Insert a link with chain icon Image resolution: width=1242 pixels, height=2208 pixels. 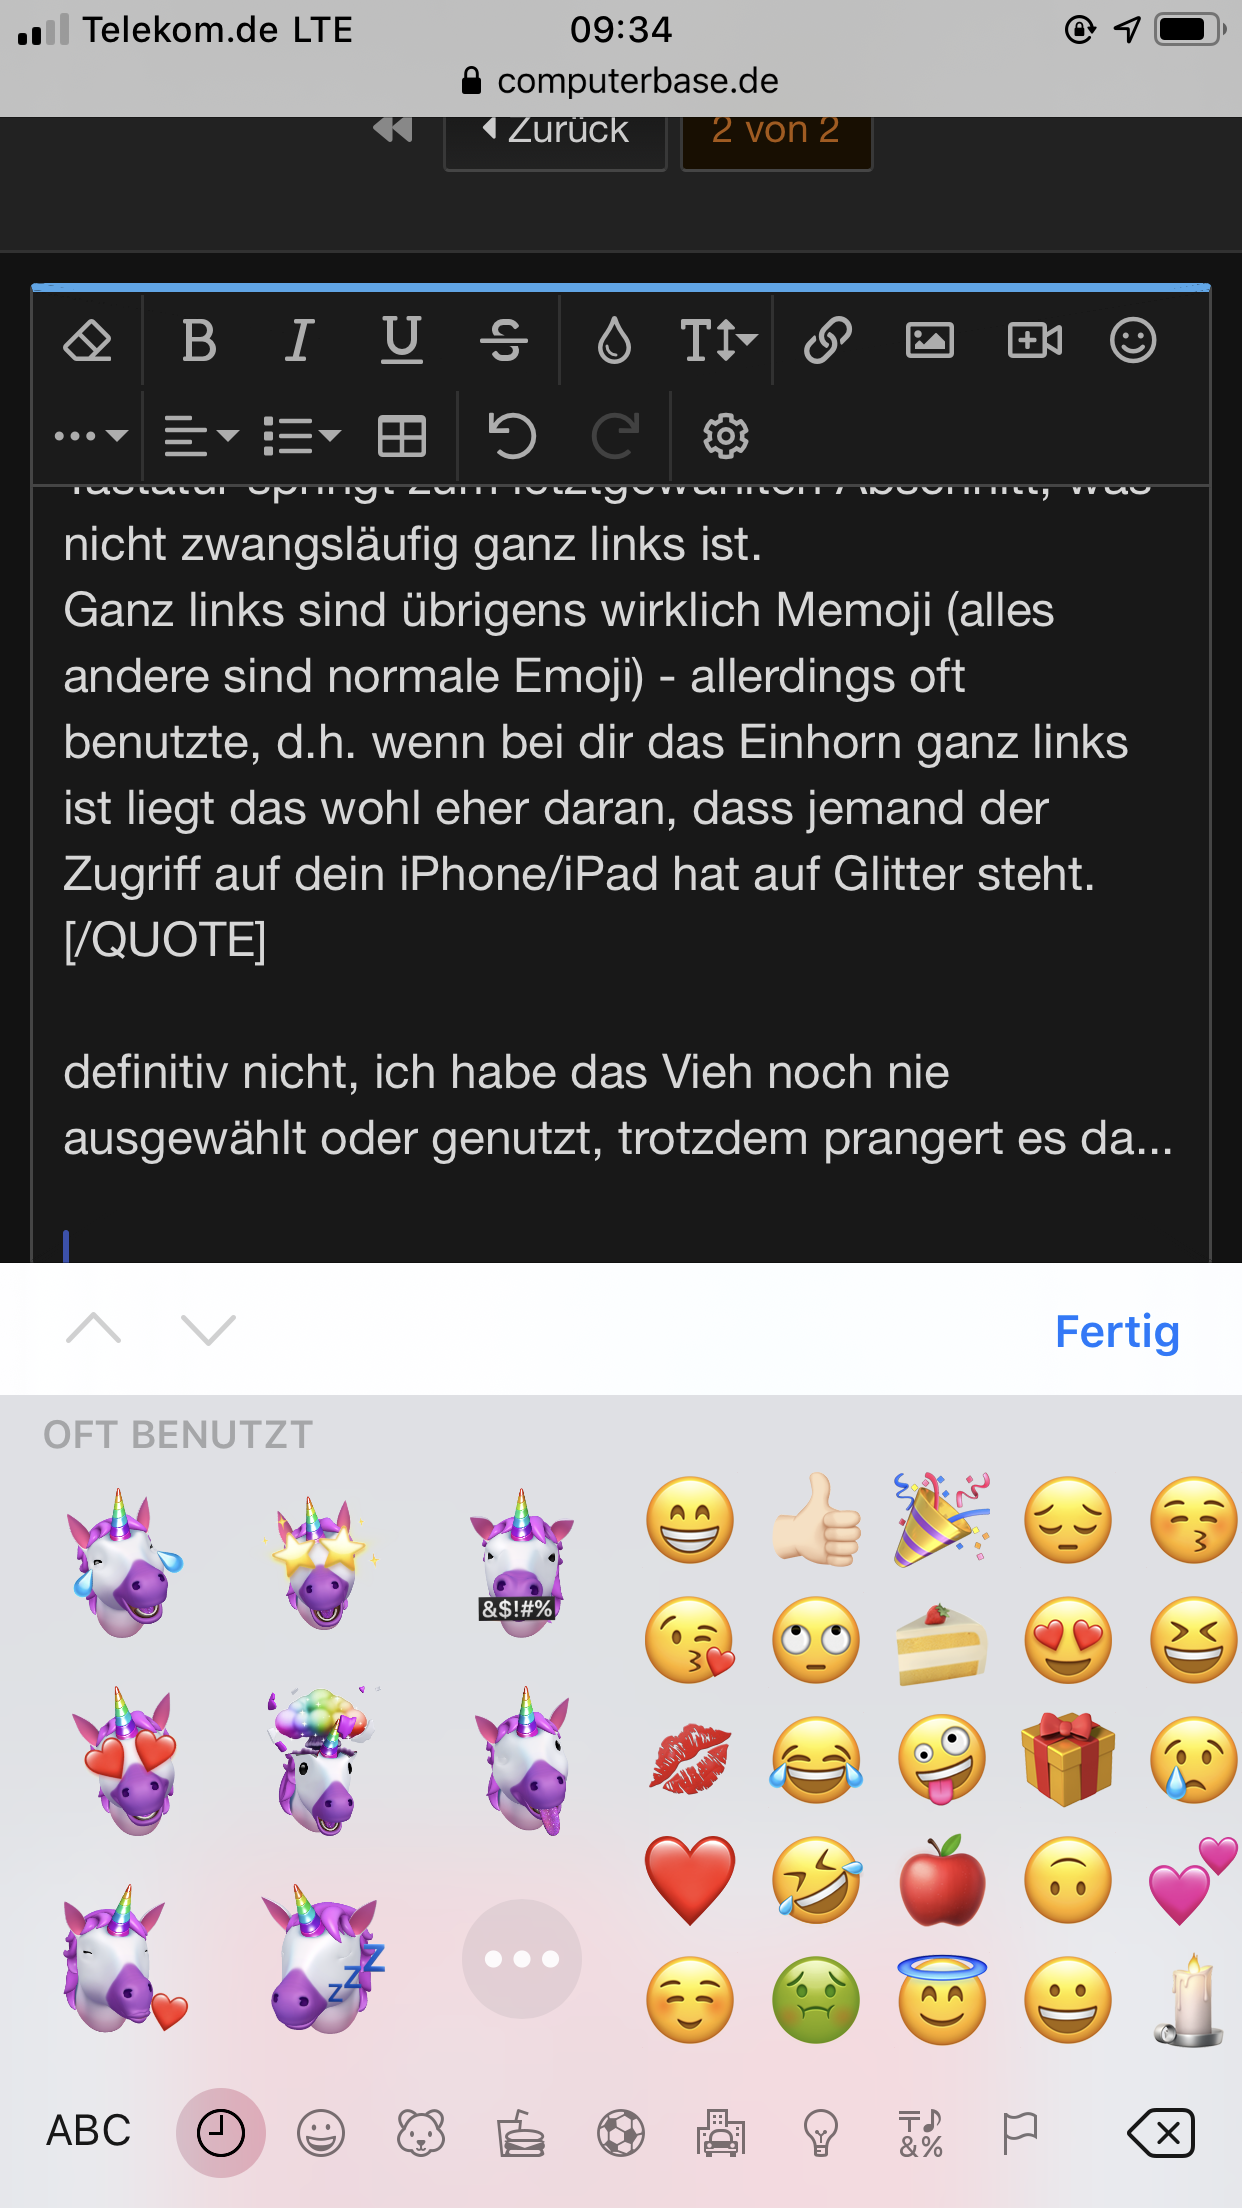click(x=828, y=340)
